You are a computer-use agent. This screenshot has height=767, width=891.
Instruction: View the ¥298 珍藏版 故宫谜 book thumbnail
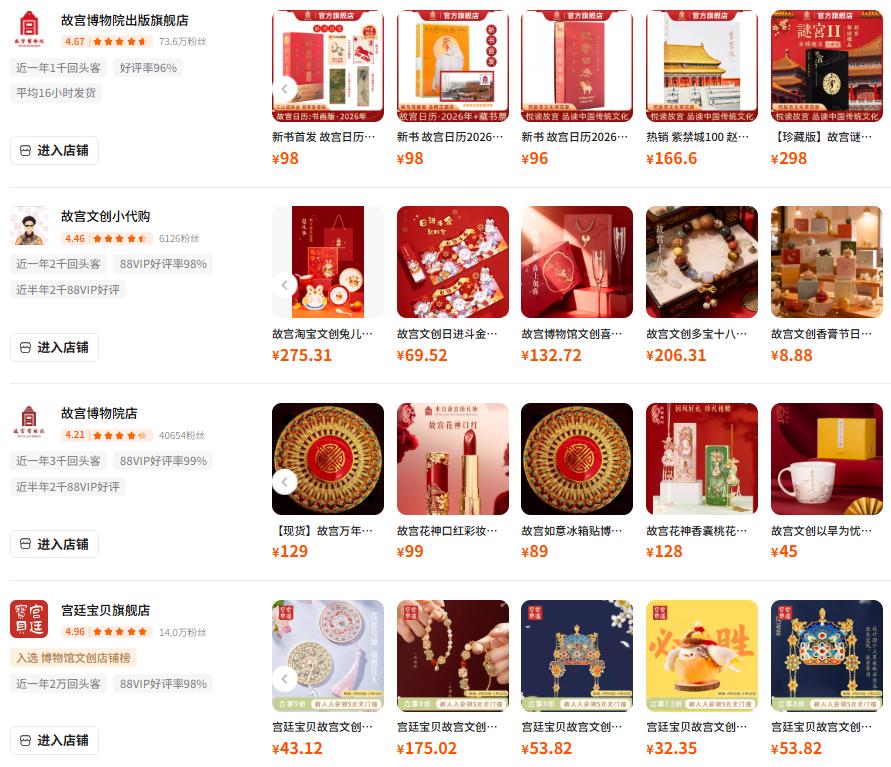(x=827, y=66)
